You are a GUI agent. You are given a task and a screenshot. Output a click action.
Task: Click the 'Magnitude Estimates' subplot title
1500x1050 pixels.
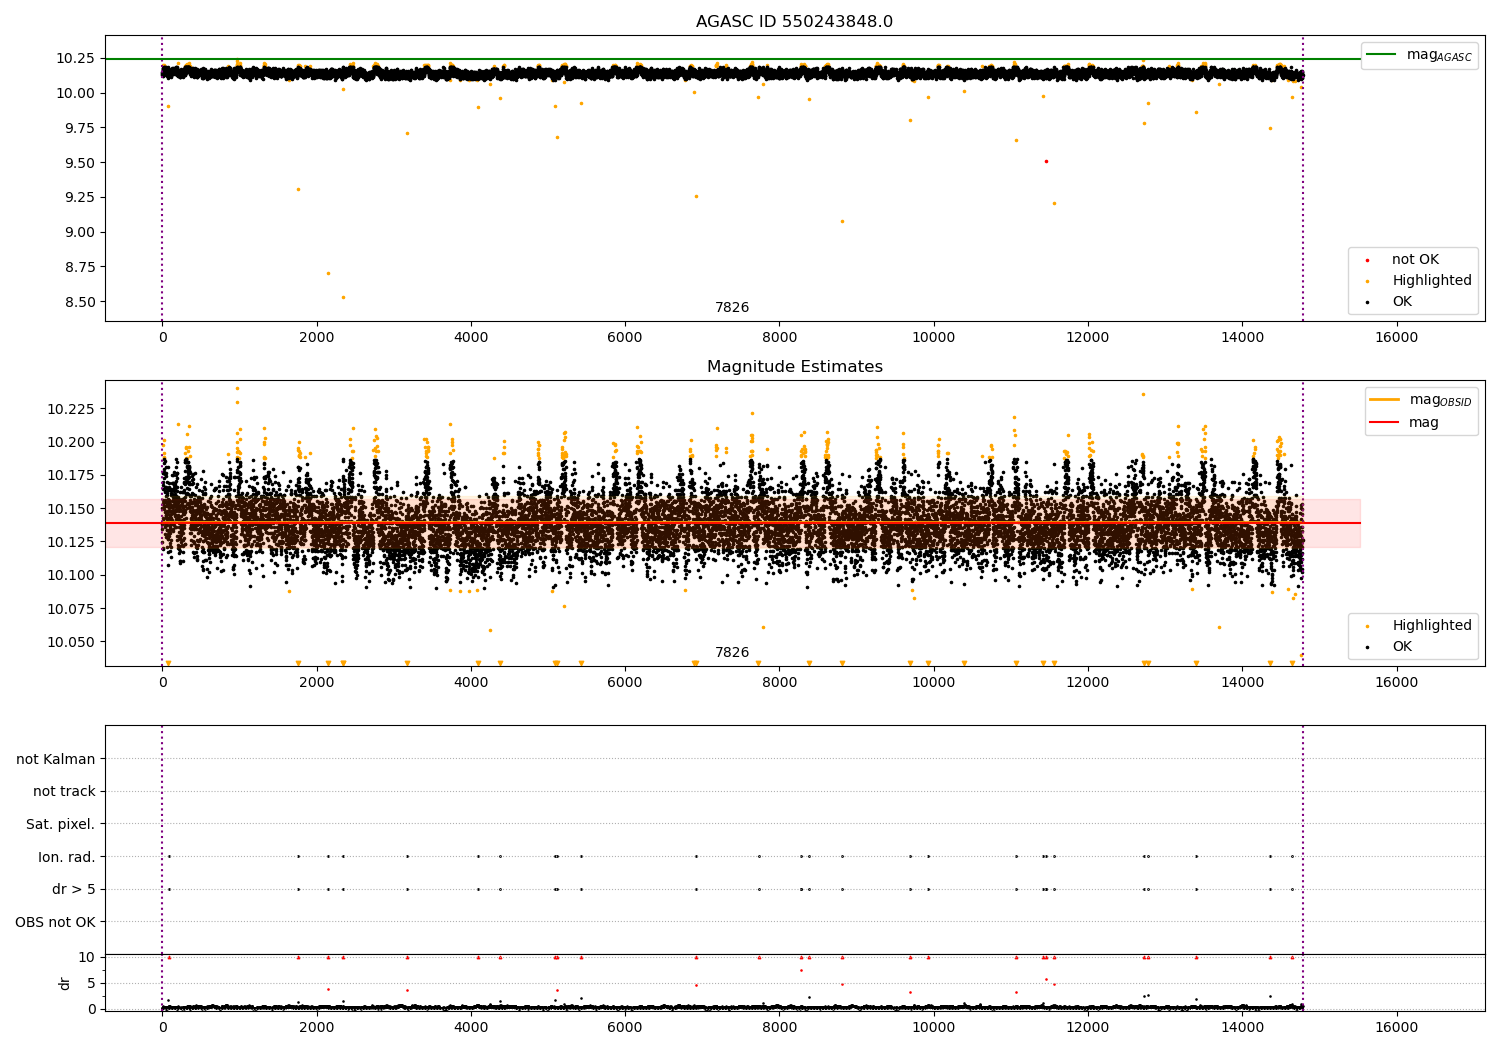[794, 367]
